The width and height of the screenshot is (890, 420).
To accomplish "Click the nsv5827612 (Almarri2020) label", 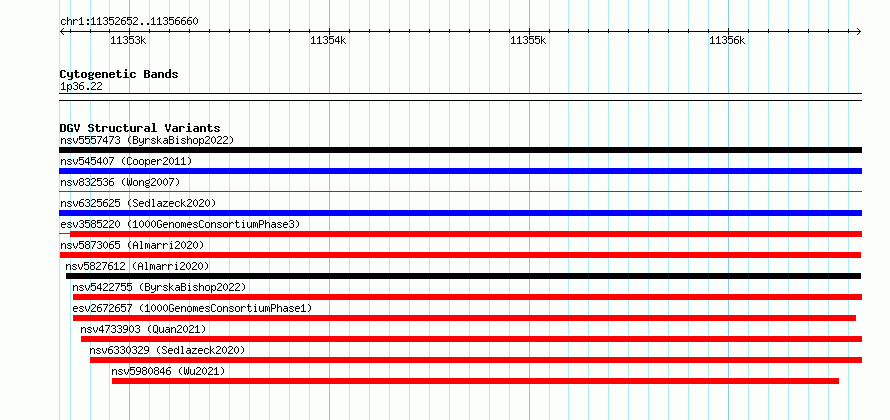I will click(137, 266).
